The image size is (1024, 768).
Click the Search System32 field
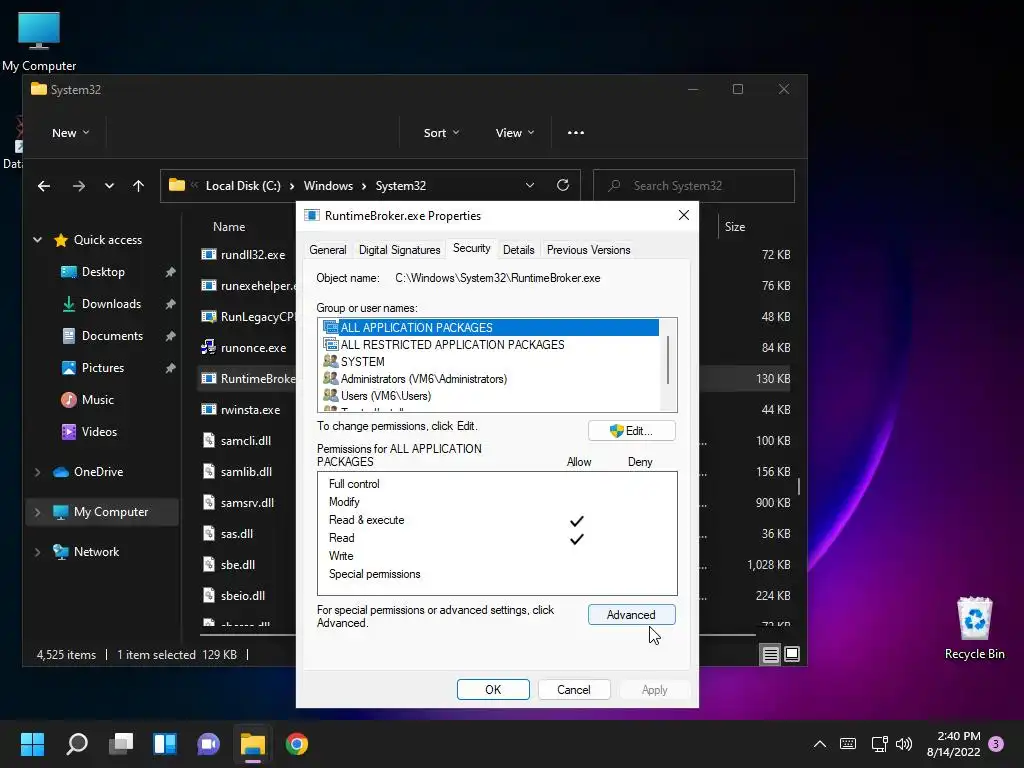pos(694,186)
